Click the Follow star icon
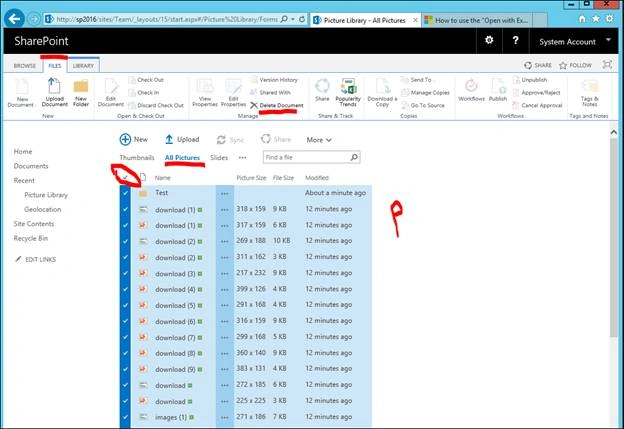Viewport: 624px width, 429px height. click(563, 65)
